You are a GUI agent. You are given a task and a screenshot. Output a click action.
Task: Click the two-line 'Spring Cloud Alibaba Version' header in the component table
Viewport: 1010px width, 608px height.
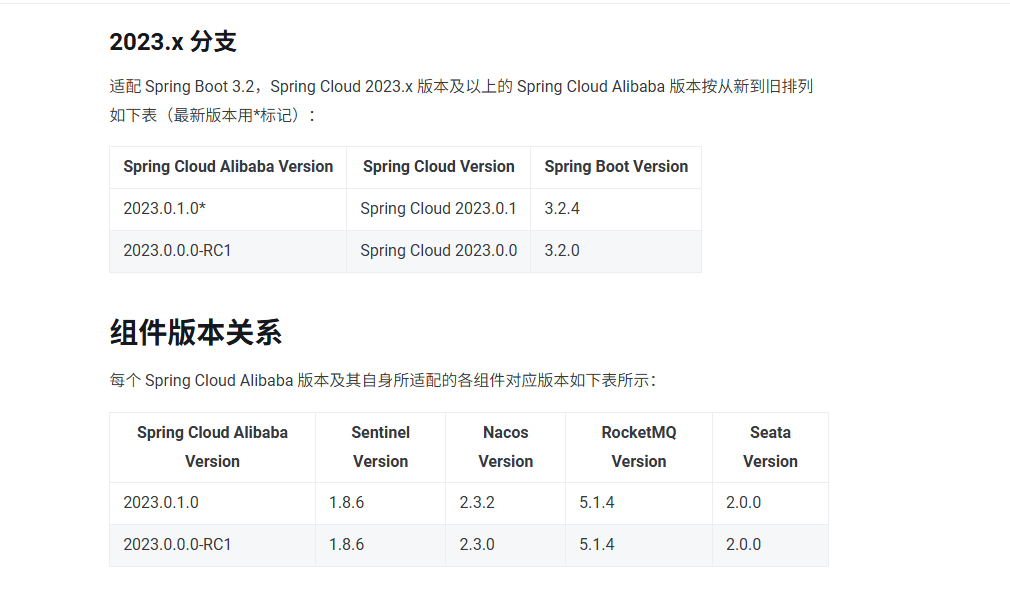coord(213,447)
